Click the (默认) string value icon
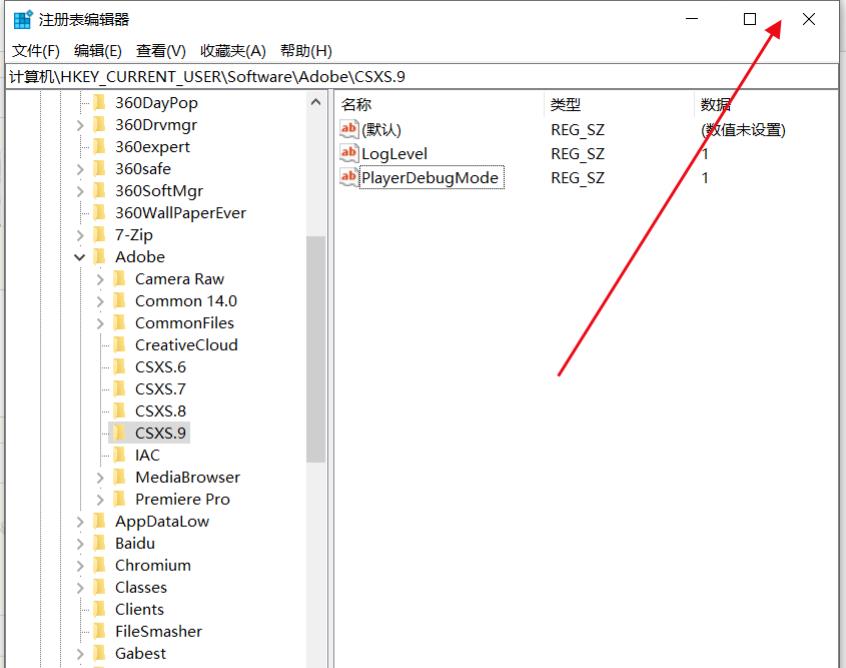This screenshot has height=668, width=846. tap(349, 129)
